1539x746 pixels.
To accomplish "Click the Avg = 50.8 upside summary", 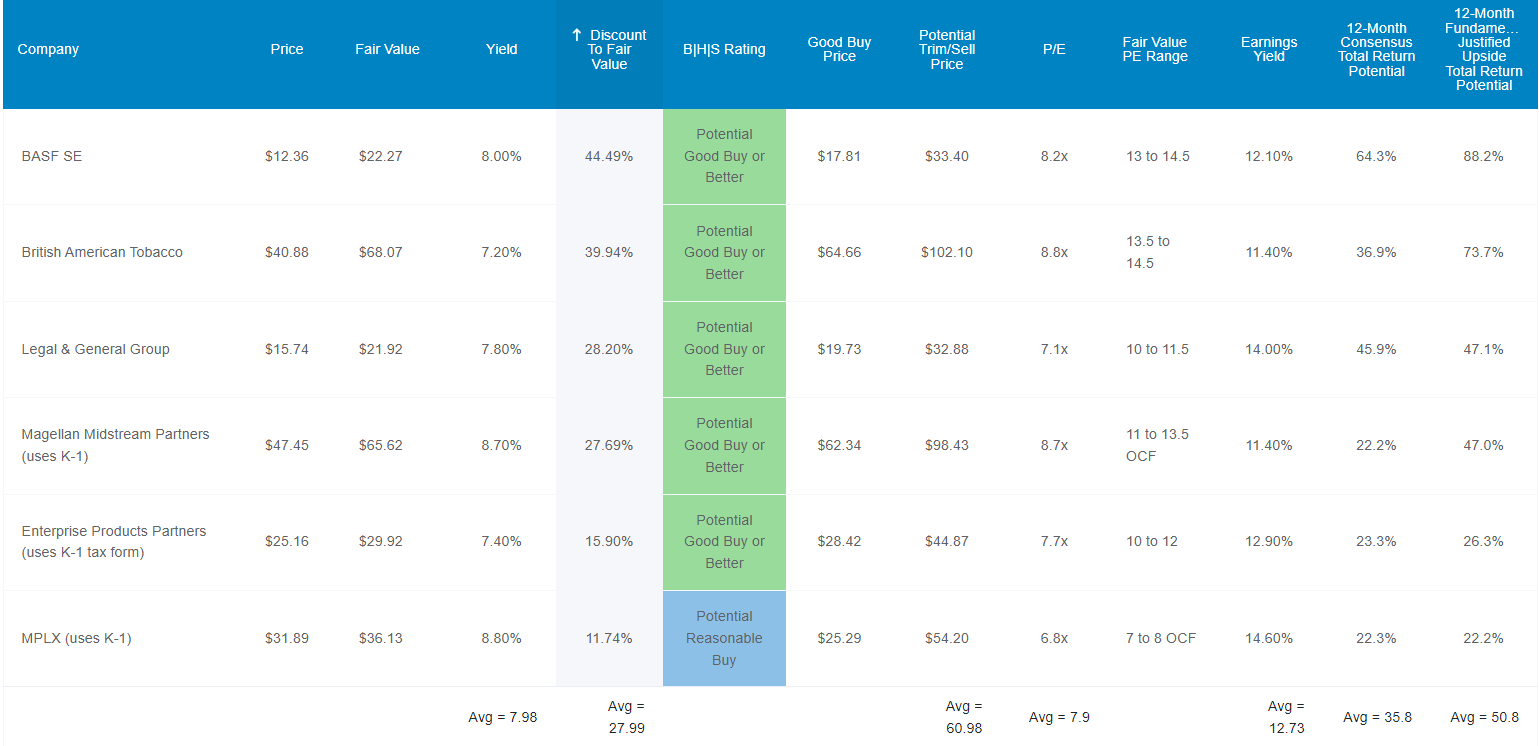I will tap(1485, 717).
